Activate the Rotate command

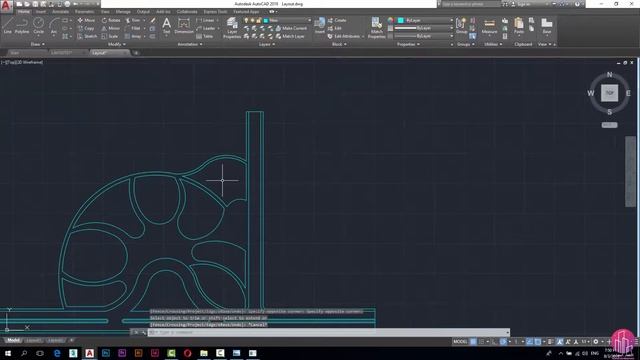(111, 20)
